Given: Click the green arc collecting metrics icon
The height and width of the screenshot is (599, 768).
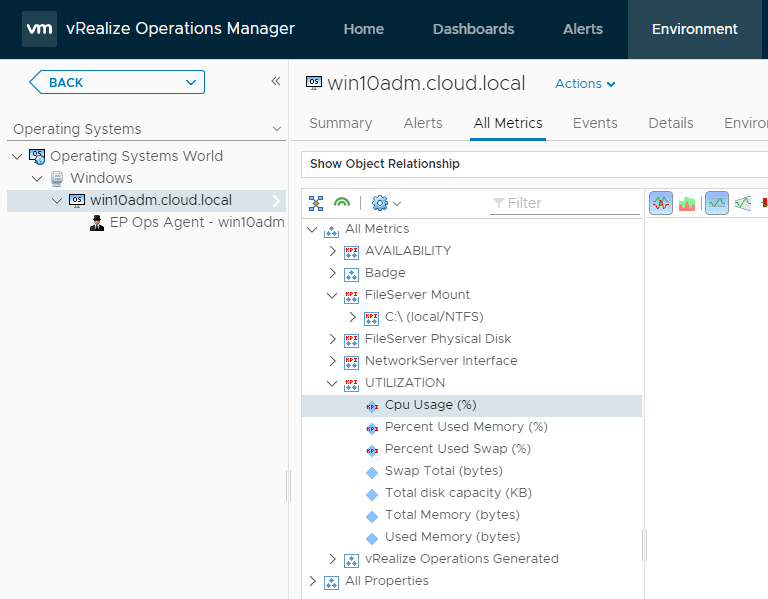Looking at the screenshot, I should point(342,203).
